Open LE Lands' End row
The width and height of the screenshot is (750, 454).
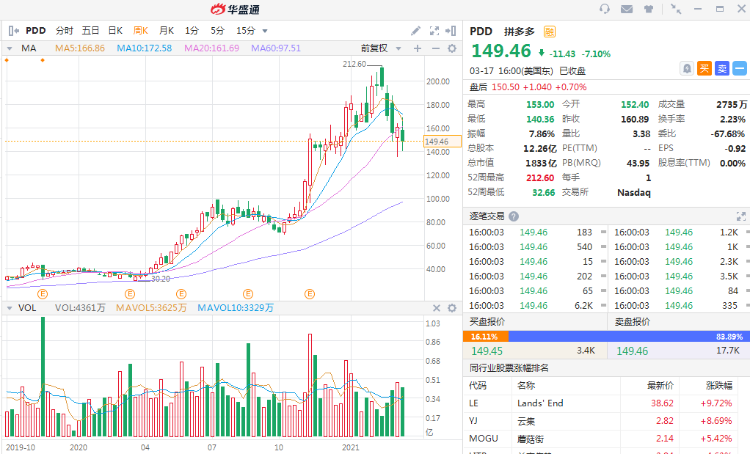(x=607, y=403)
